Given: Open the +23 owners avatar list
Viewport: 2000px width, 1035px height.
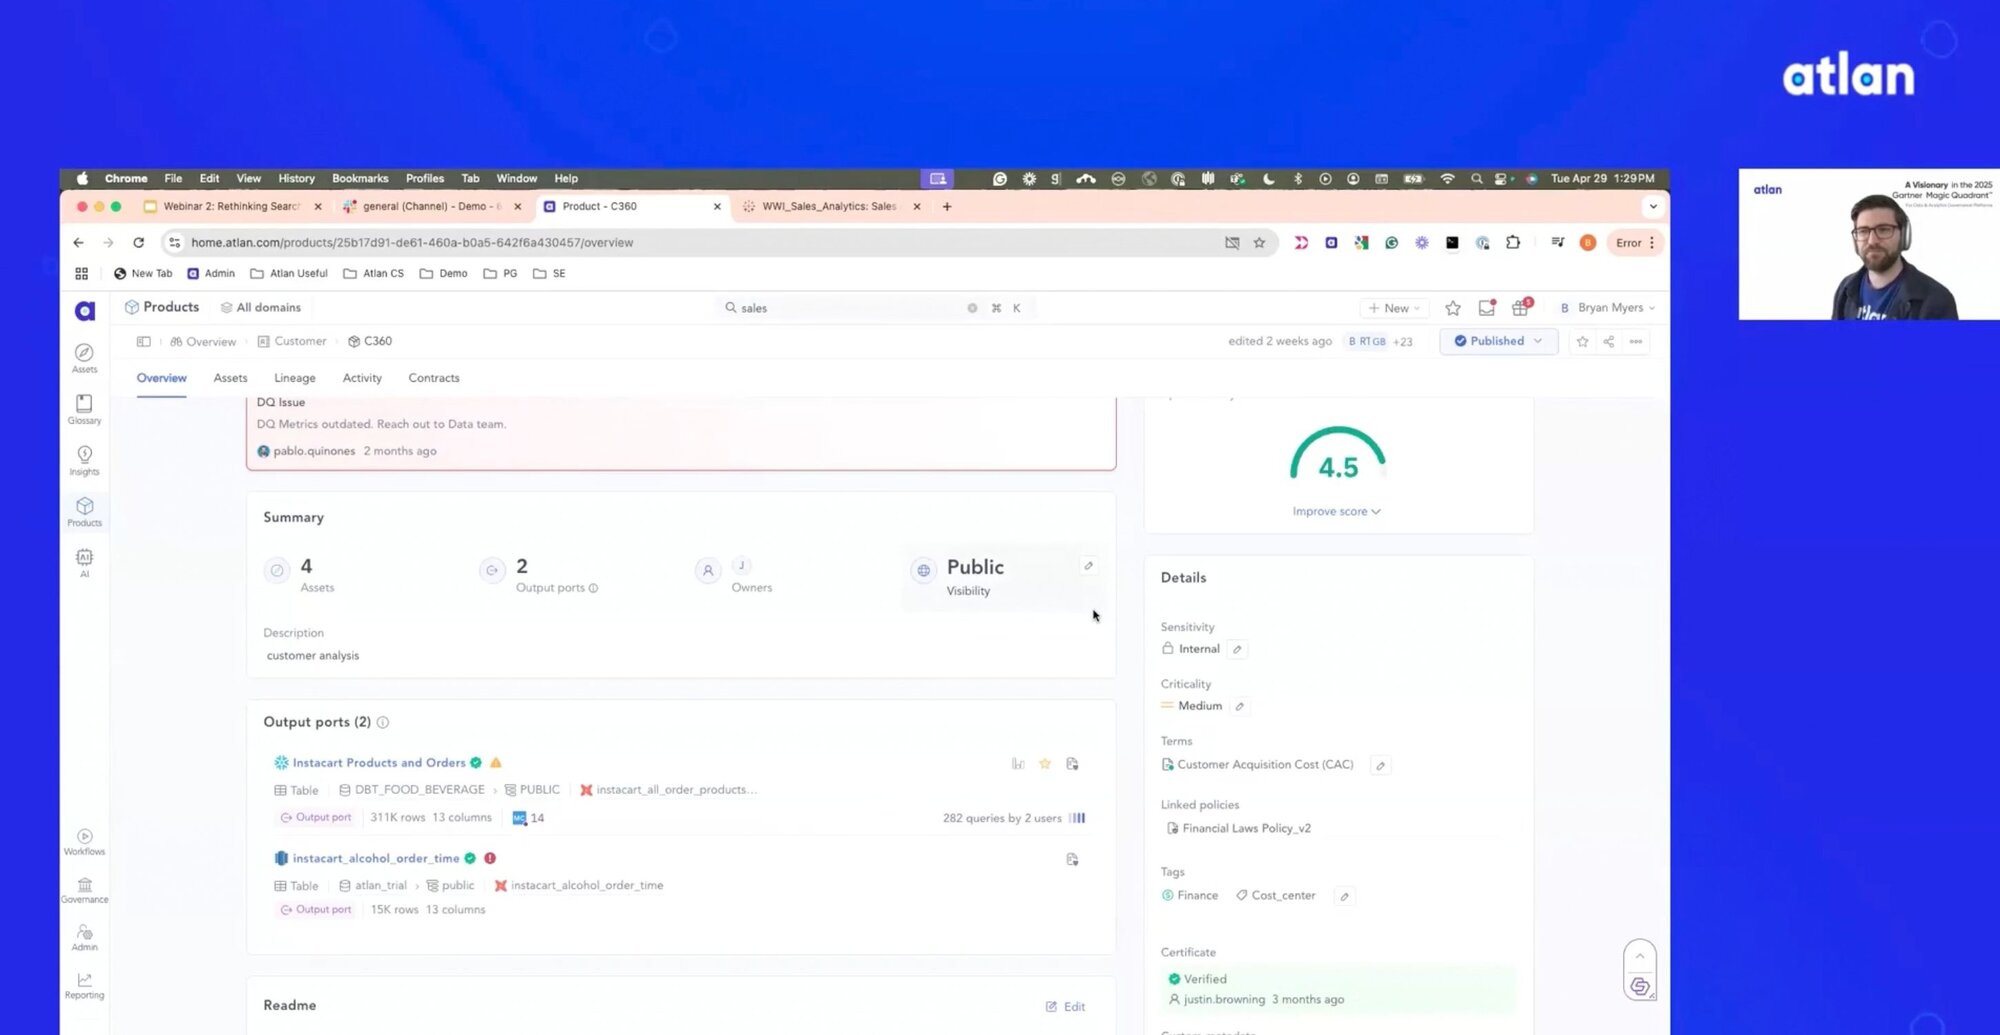Looking at the screenshot, I should click(x=1403, y=341).
